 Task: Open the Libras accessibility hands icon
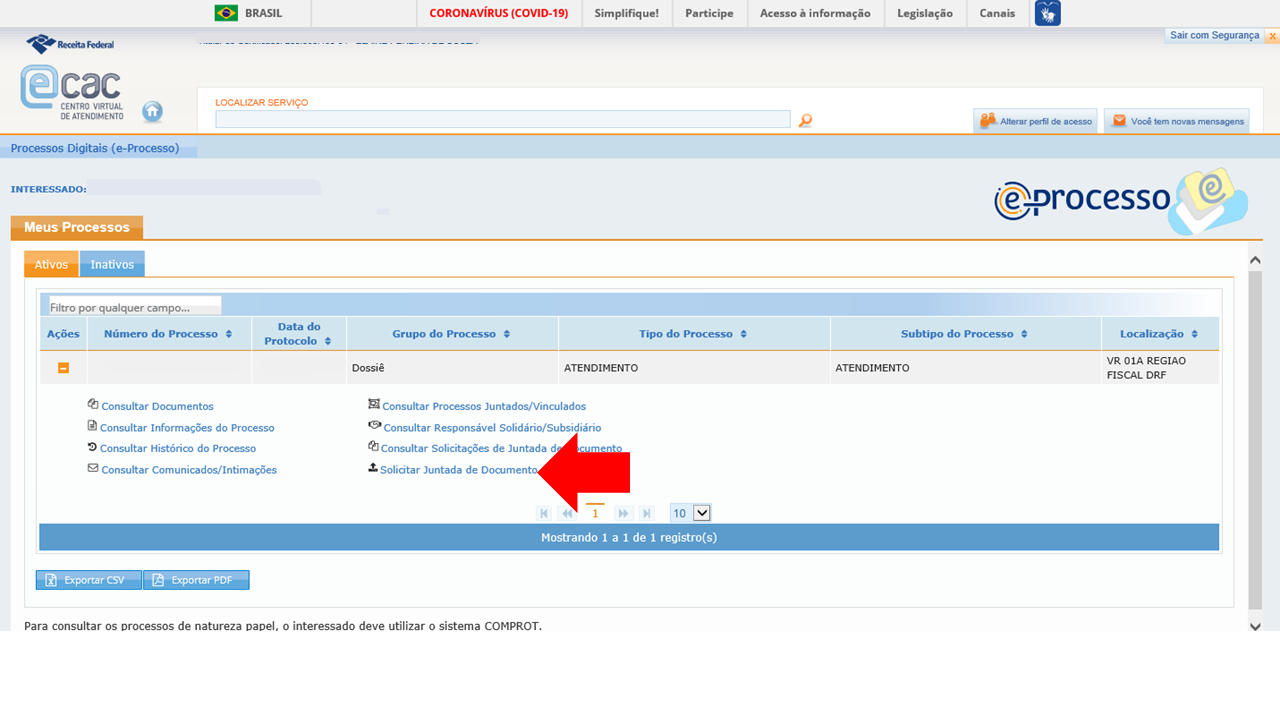(x=1047, y=13)
